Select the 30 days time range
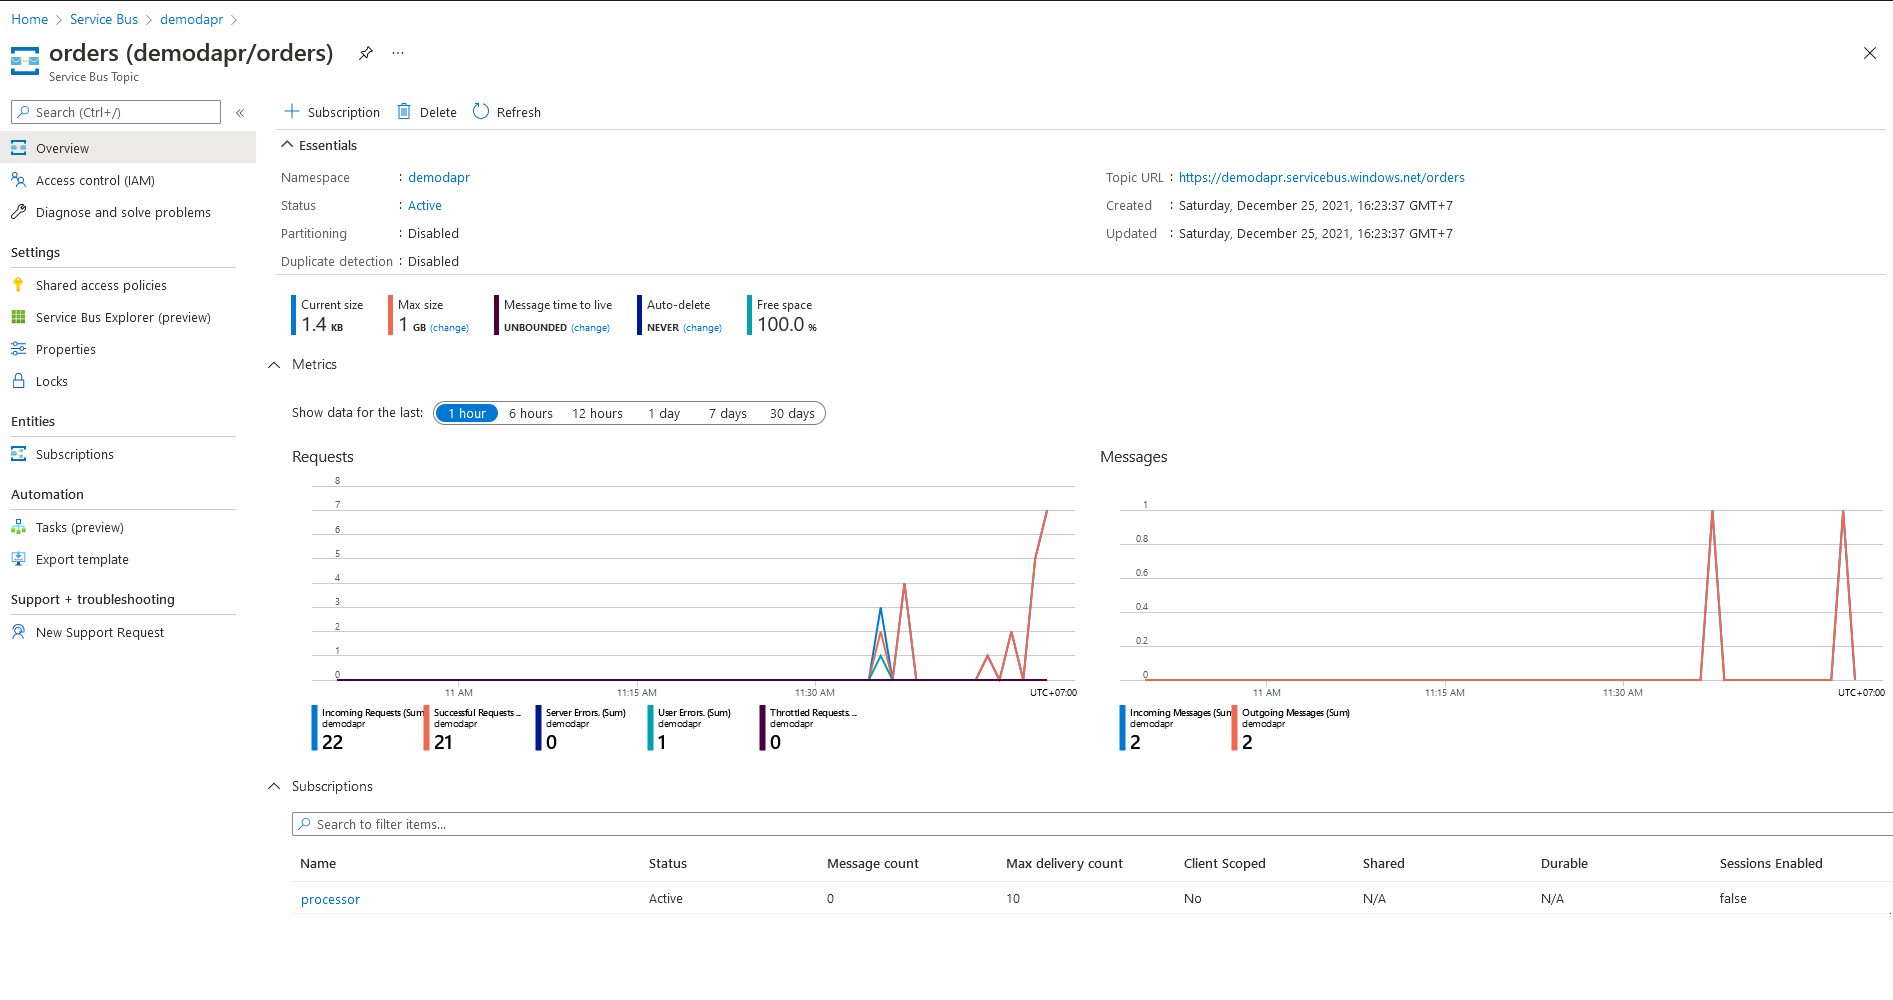The width and height of the screenshot is (1893, 1000). pyautogui.click(x=792, y=413)
